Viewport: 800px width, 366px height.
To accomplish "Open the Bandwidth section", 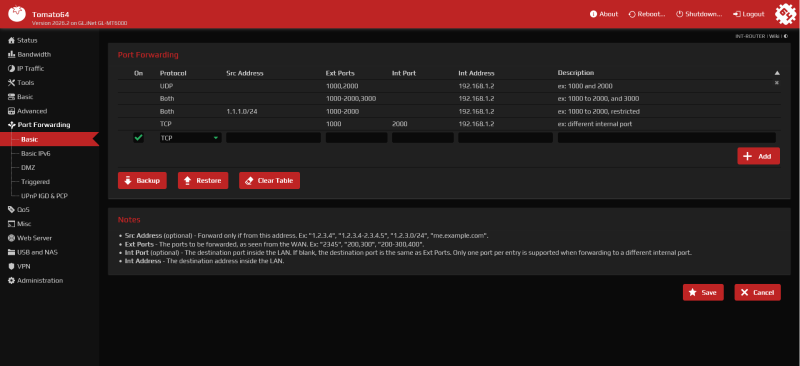I will [30, 55].
